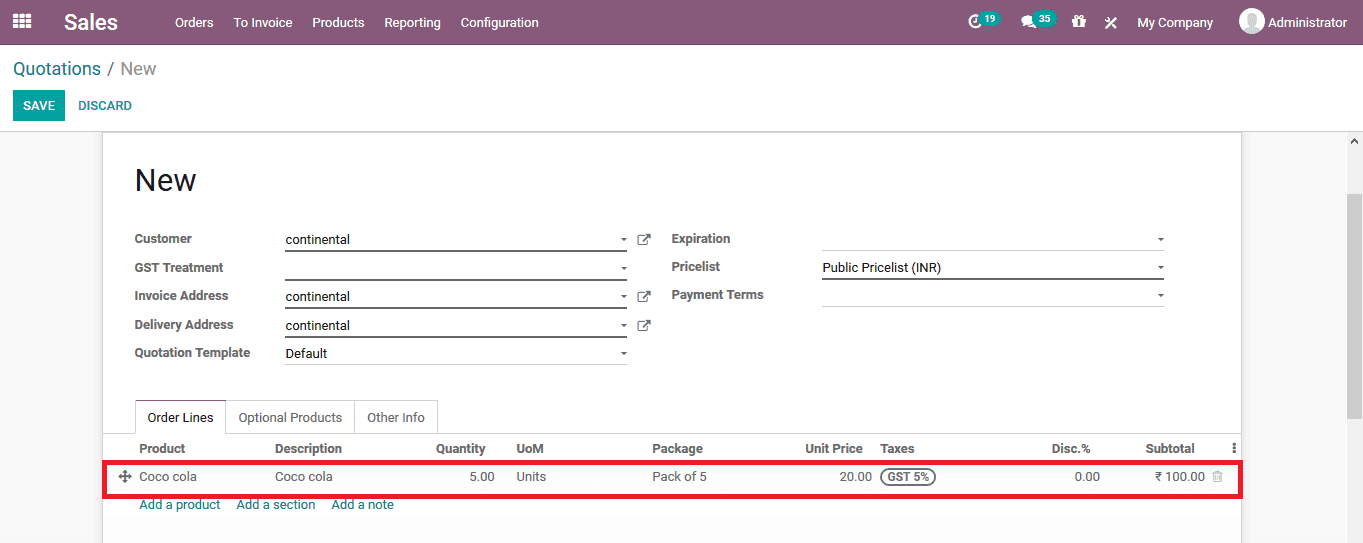Open the Expiration date dropdown
This screenshot has height=543, width=1363.
[x=1160, y=240]
